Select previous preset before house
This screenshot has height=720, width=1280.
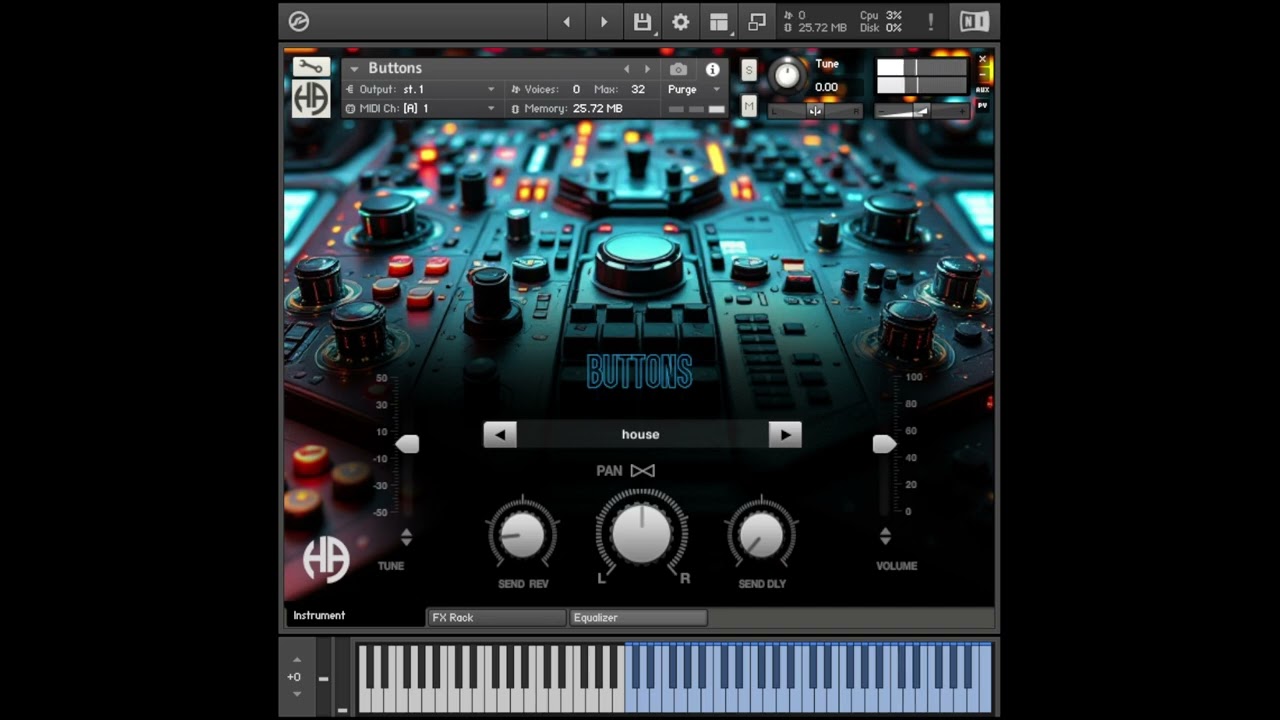pos(500,434)
